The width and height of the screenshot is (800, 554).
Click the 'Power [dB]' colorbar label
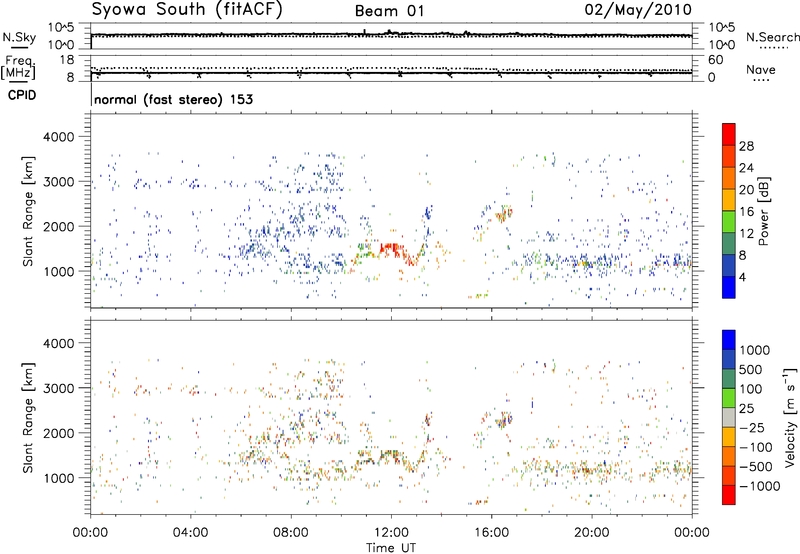pyautogui.click(x=764, y=211)
